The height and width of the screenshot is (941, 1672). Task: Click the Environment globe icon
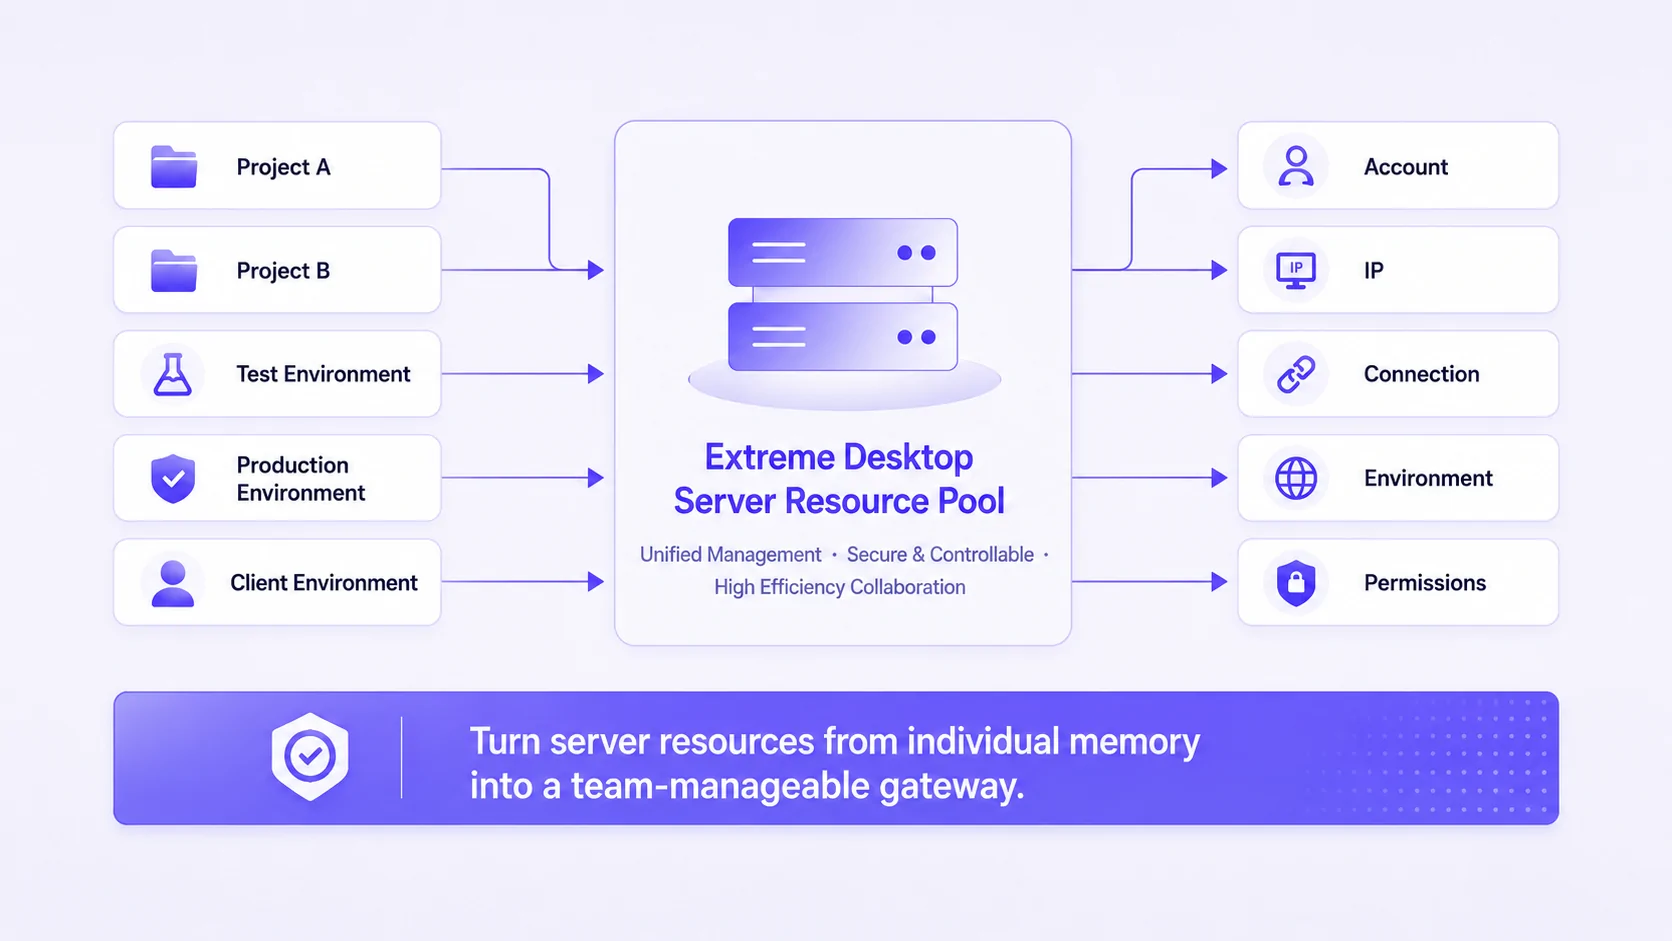point(1296,478)
